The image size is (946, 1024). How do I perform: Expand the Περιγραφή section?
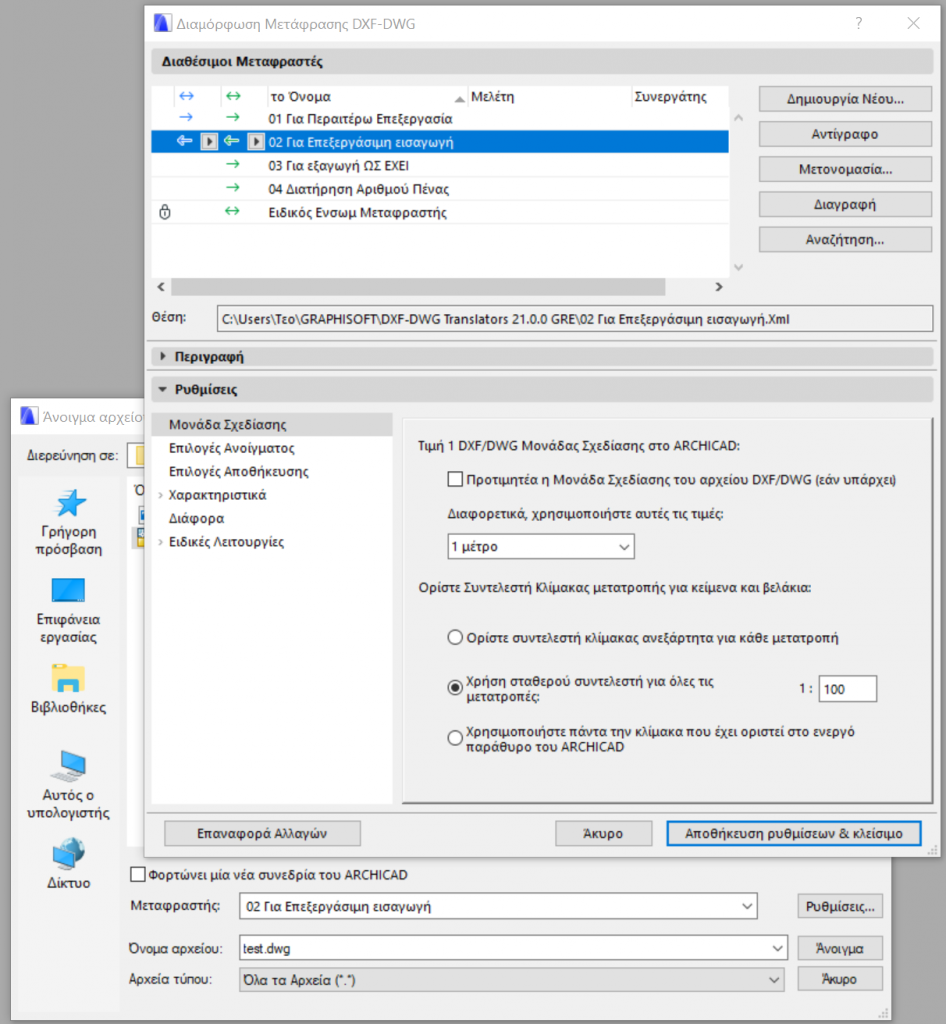click(163, 357)
